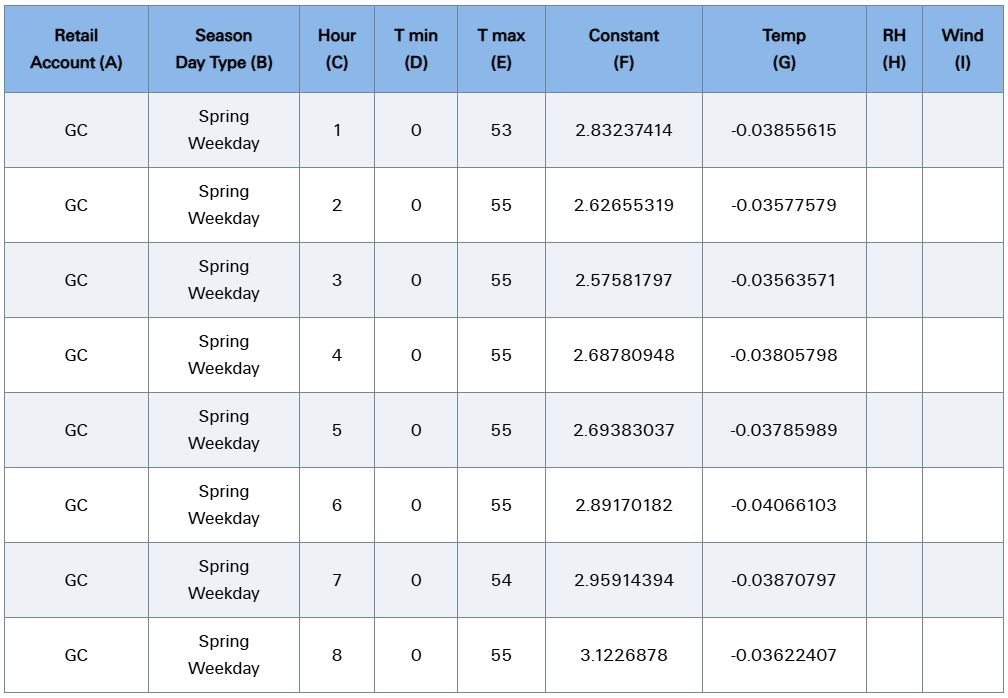Select the 2.69383037 constant cell
The height and width of the screenshot is (698, 1008).
[624, 430]
